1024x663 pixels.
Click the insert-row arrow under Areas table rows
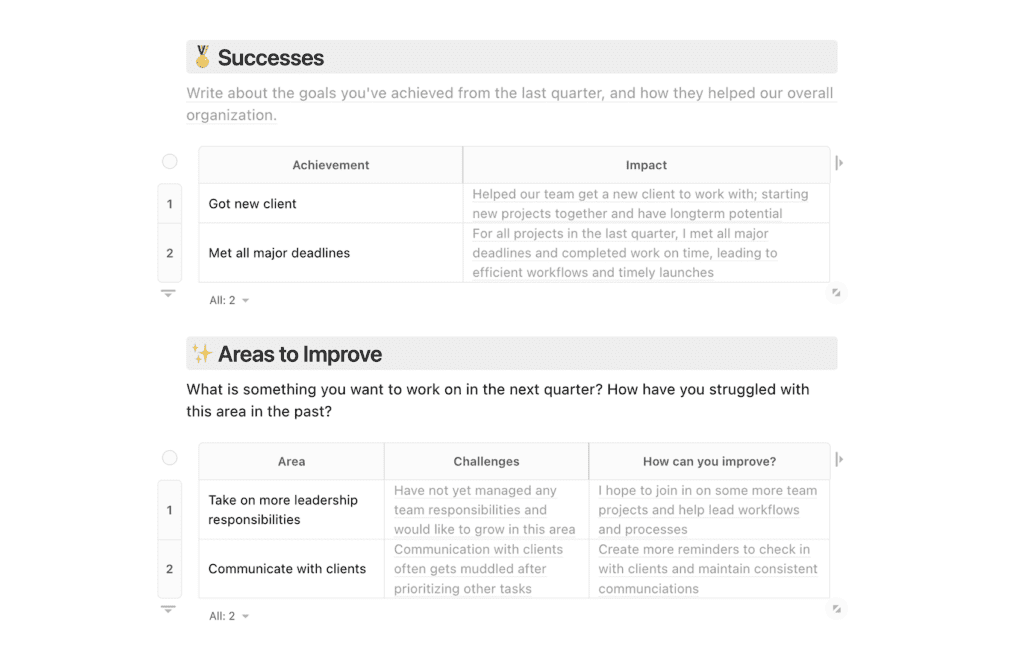[169, 607]
